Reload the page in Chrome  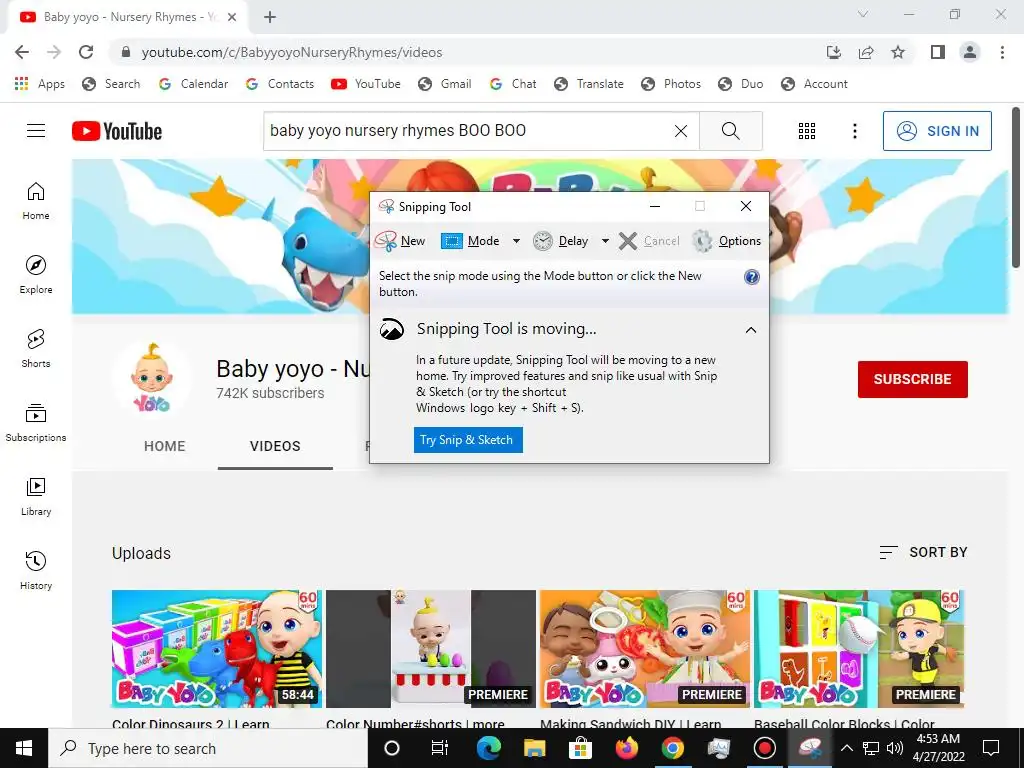click(86, 52)
